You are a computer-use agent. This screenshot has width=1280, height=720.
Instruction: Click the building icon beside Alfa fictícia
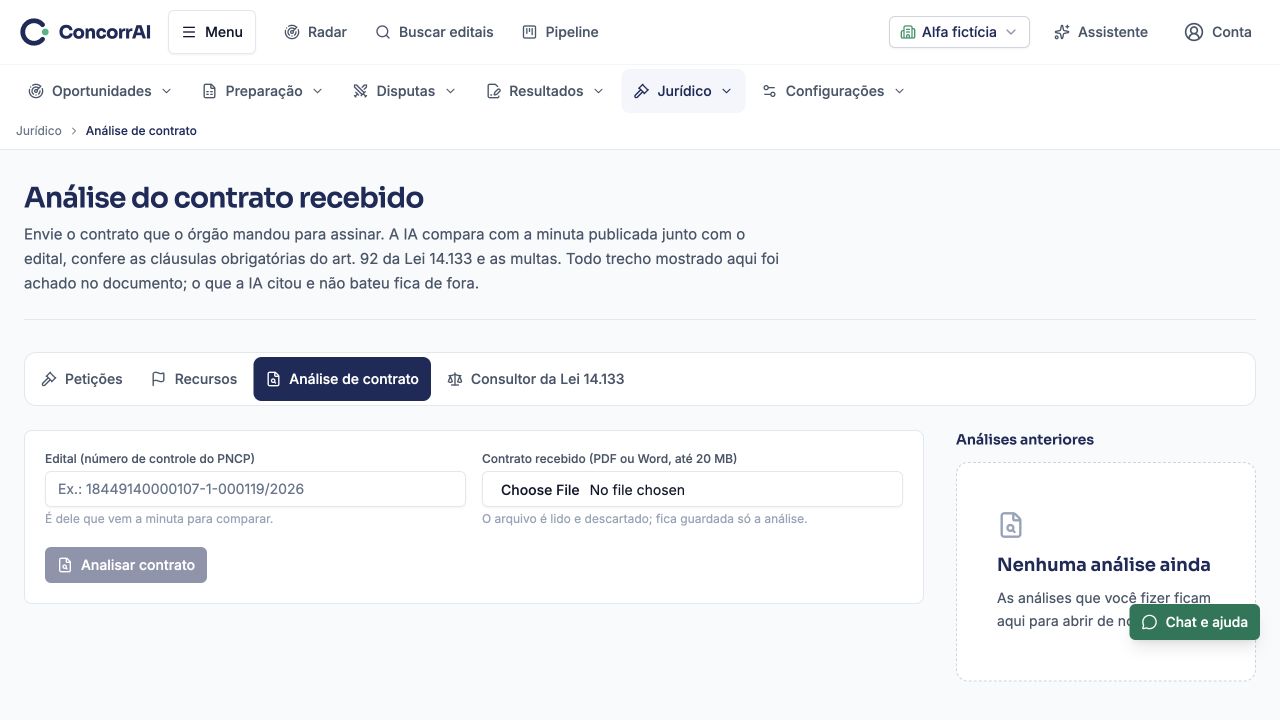click(x=908, y=32)
